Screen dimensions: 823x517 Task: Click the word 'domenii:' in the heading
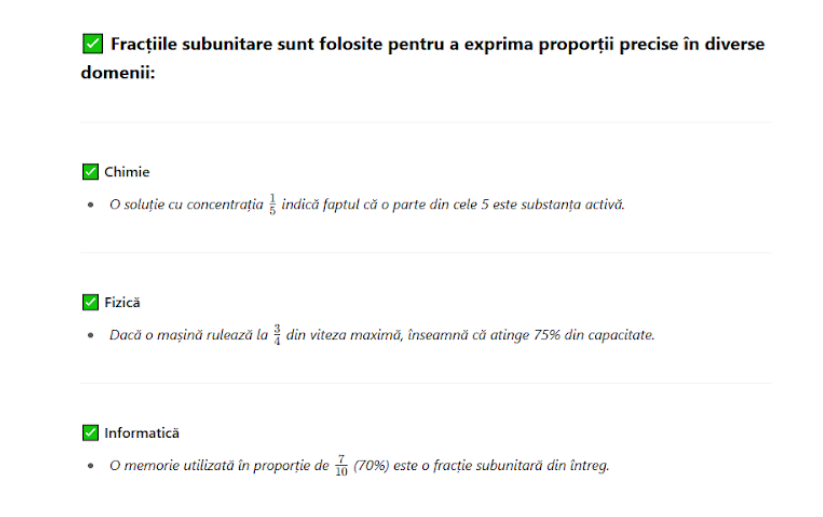[118, 72]
